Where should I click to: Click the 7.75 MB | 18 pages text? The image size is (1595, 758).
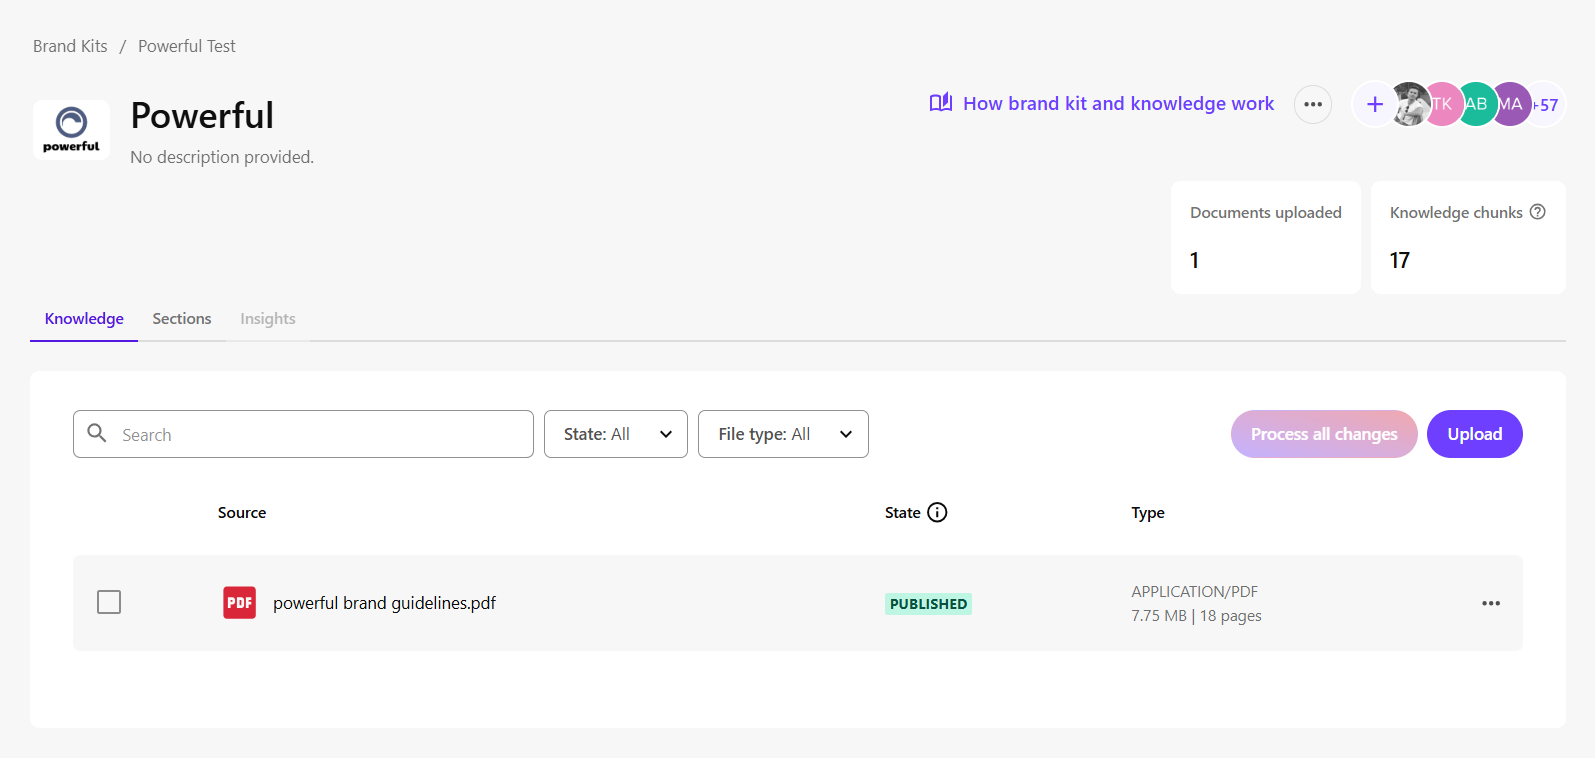coord(1196,616)
